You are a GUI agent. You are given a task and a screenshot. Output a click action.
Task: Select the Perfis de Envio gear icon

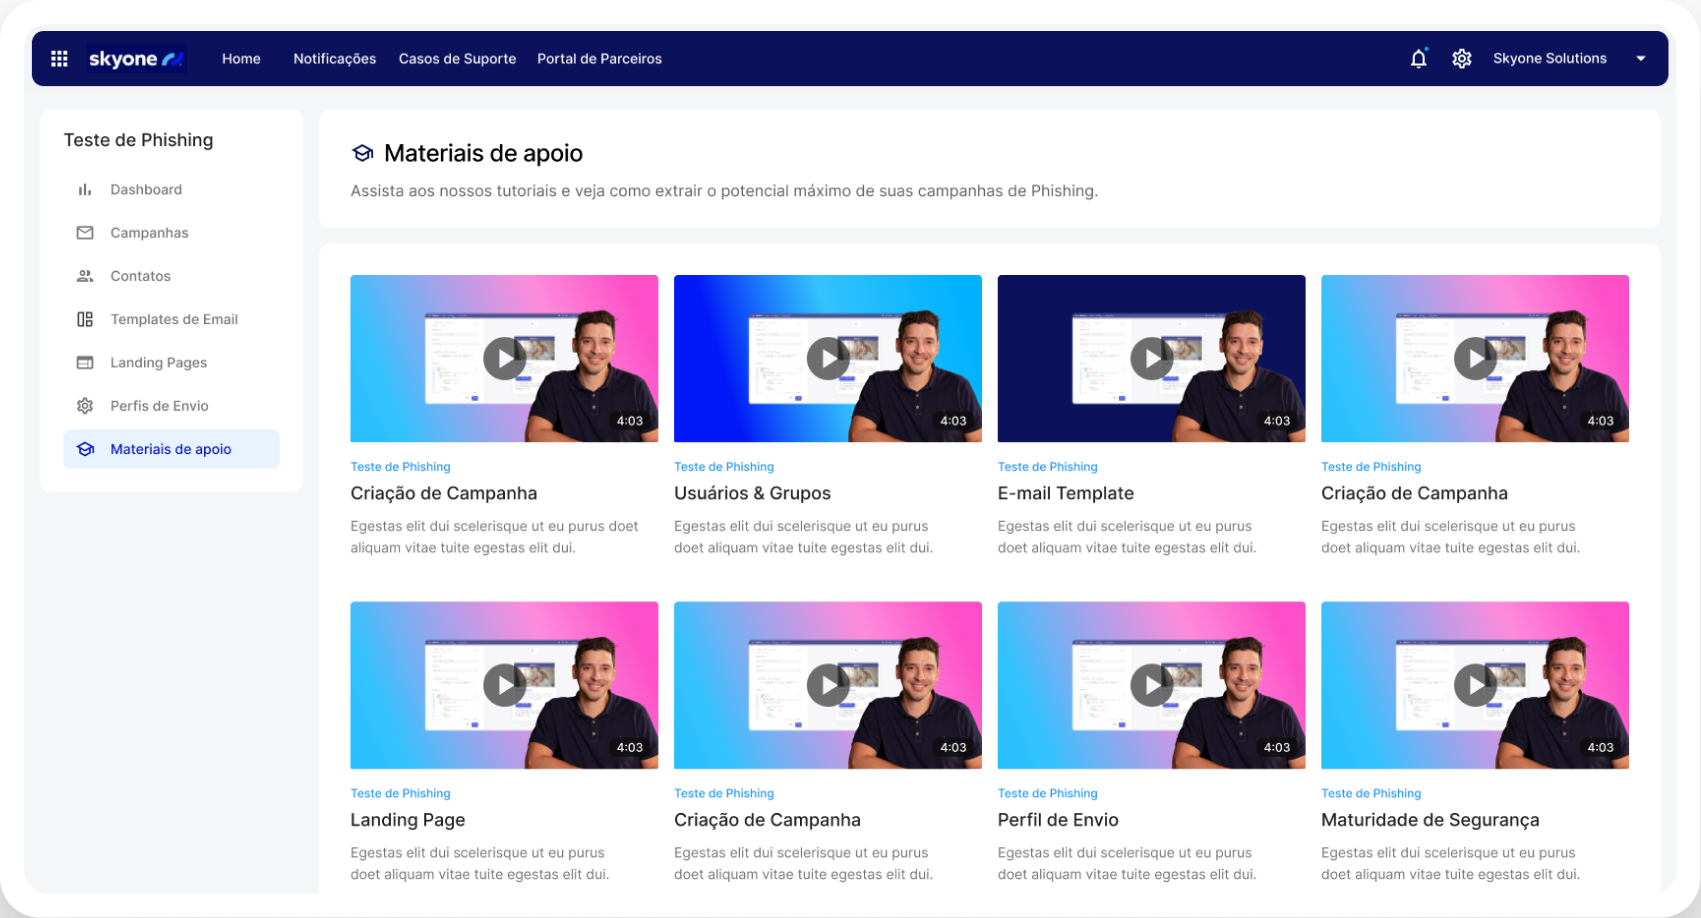85,405
